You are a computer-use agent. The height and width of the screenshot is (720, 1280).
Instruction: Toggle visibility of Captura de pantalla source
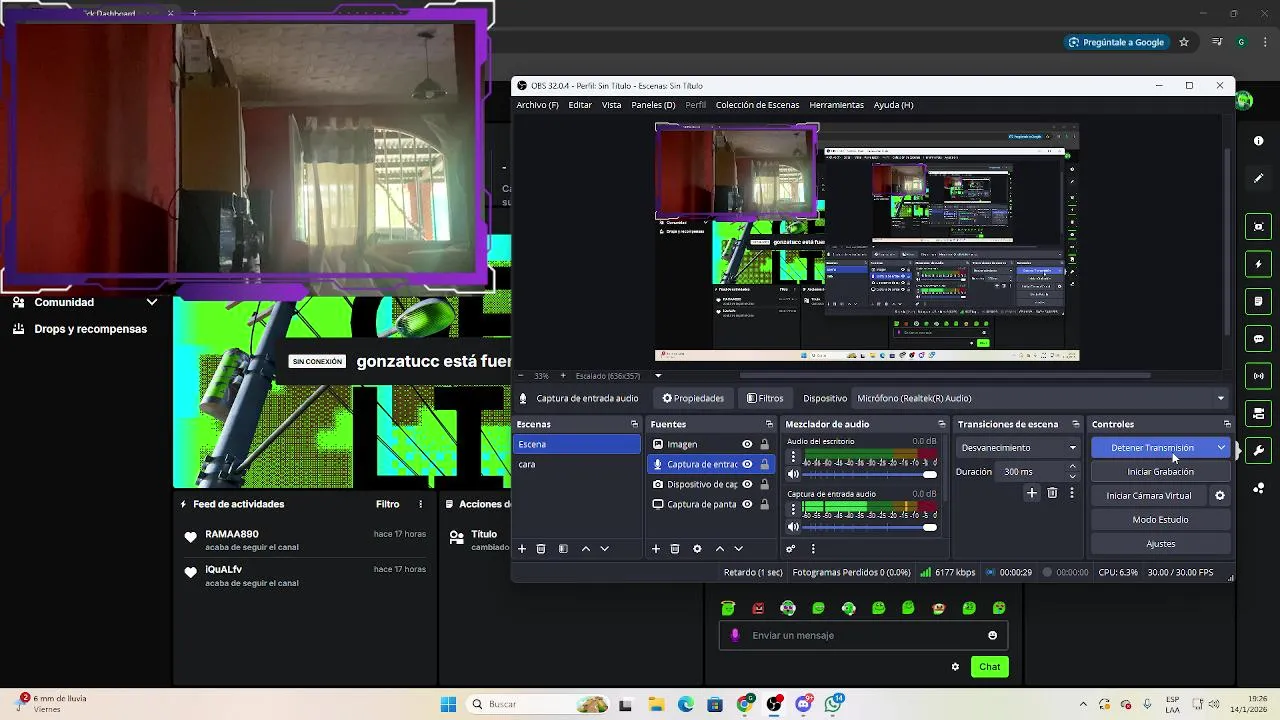[x=747, y=504]
